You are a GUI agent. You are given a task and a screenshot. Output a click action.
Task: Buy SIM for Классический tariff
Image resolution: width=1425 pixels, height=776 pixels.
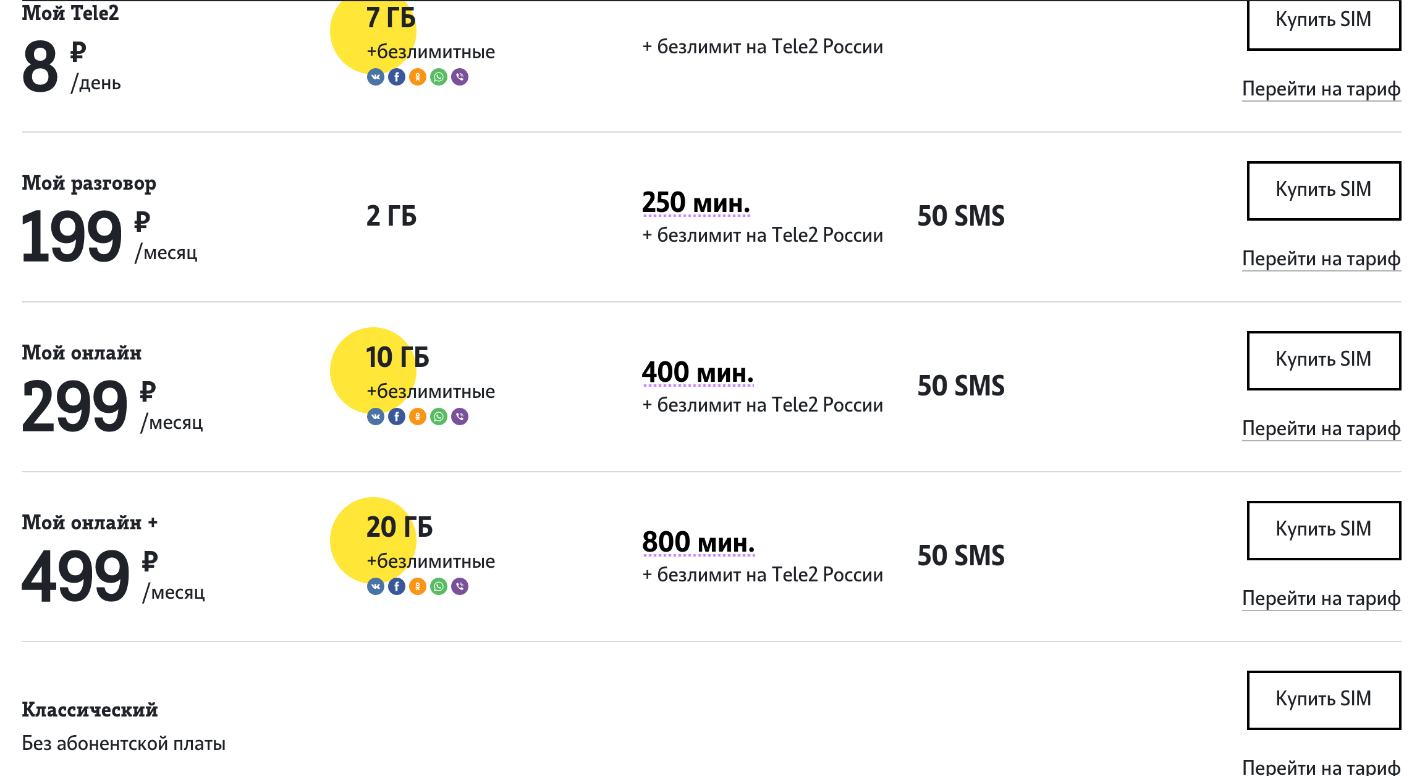[1324, 700]
